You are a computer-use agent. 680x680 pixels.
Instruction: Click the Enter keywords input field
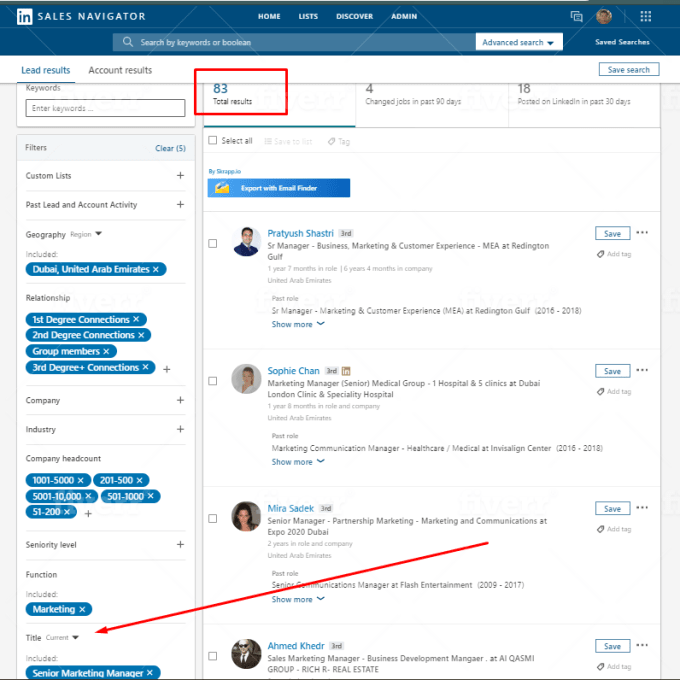pyautogui.click(x=105, y=108)
